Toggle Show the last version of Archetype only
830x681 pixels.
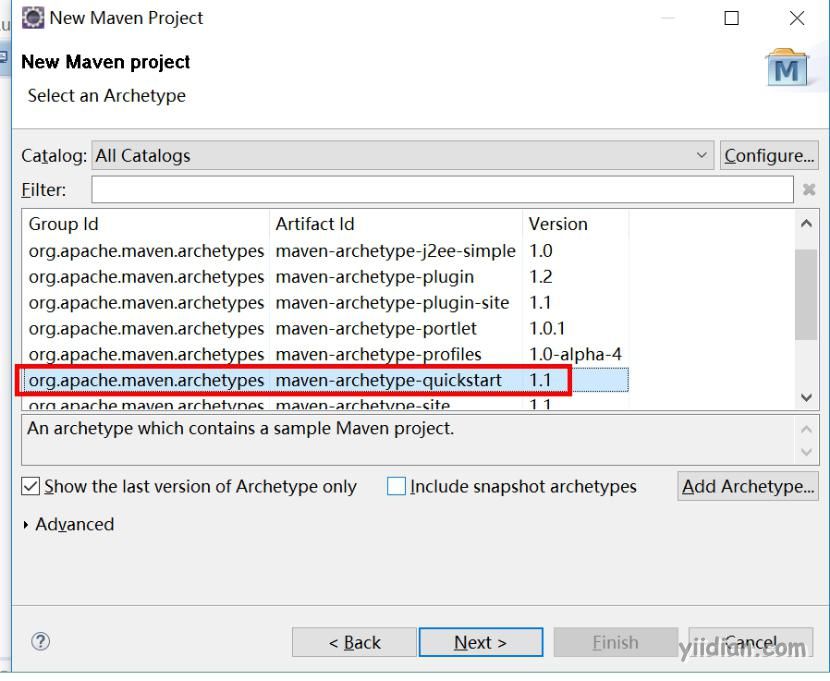click(31, 486)
